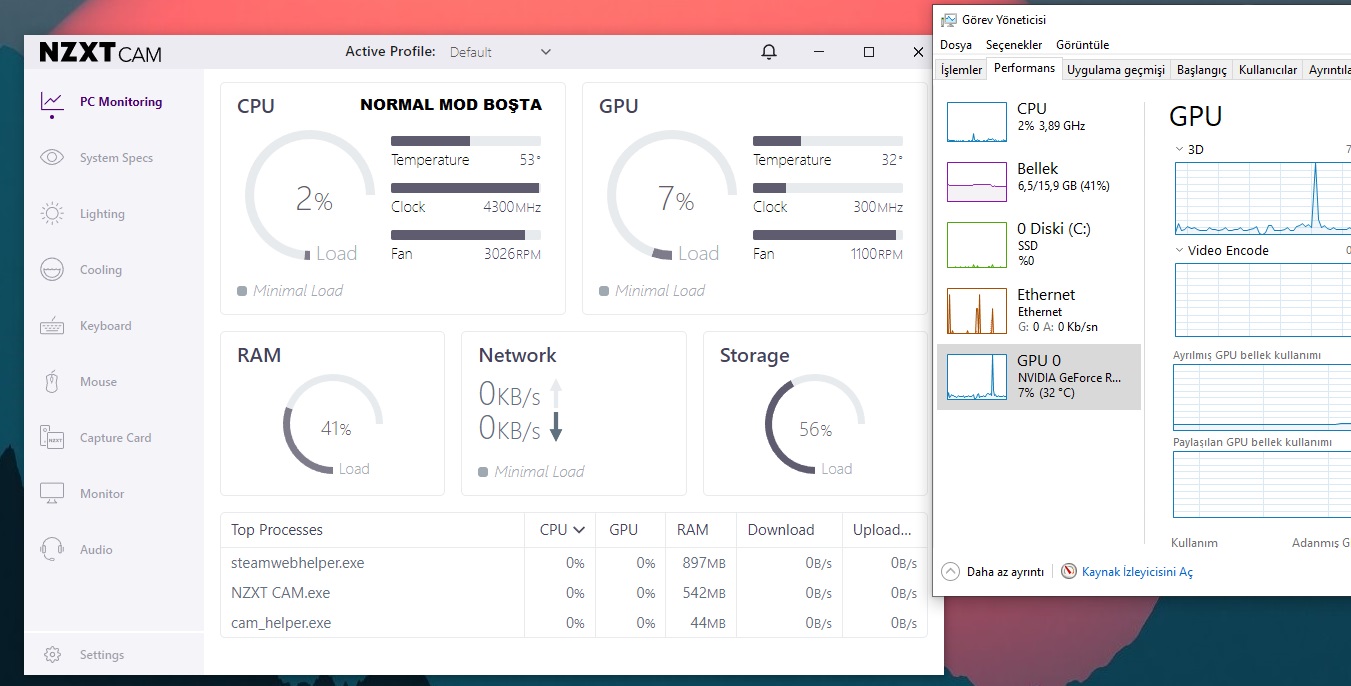The width and height of the screenshot is (1351, 686).
Task: Collapse the 3D graph chevron
Action: click(1179, 149)
